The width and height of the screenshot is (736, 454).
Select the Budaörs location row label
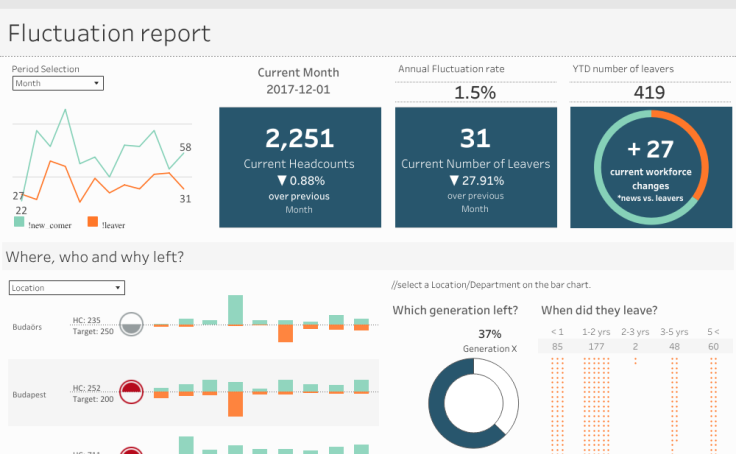[x=26, y=327]
